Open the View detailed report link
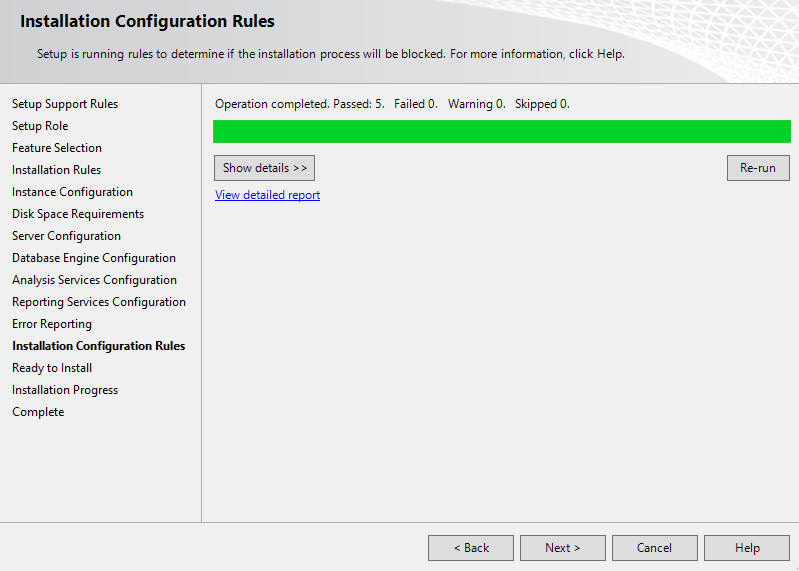The height and width of the screenshot is (571, 799). (267, 195)
